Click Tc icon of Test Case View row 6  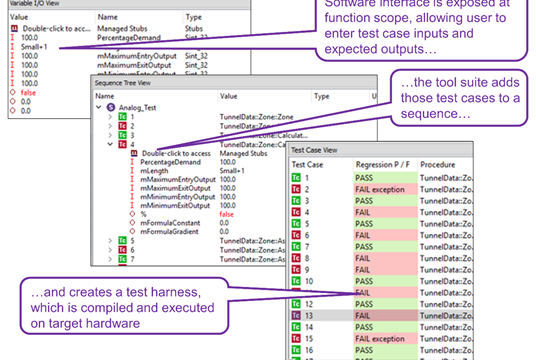click(x=296, y=235)
